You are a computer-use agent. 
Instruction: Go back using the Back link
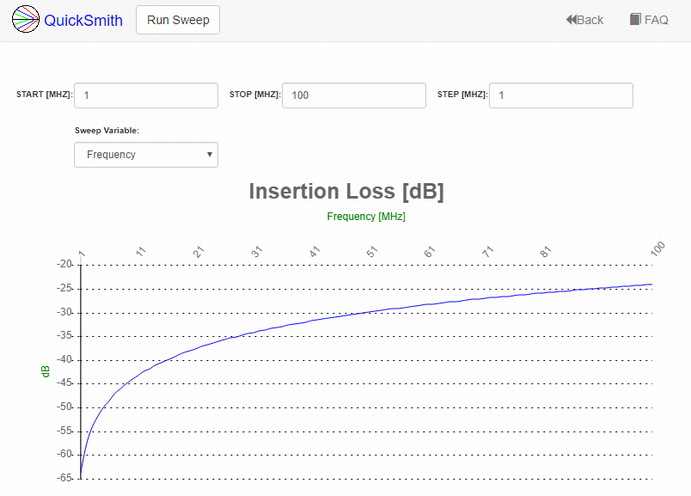[x=584, y=20]
